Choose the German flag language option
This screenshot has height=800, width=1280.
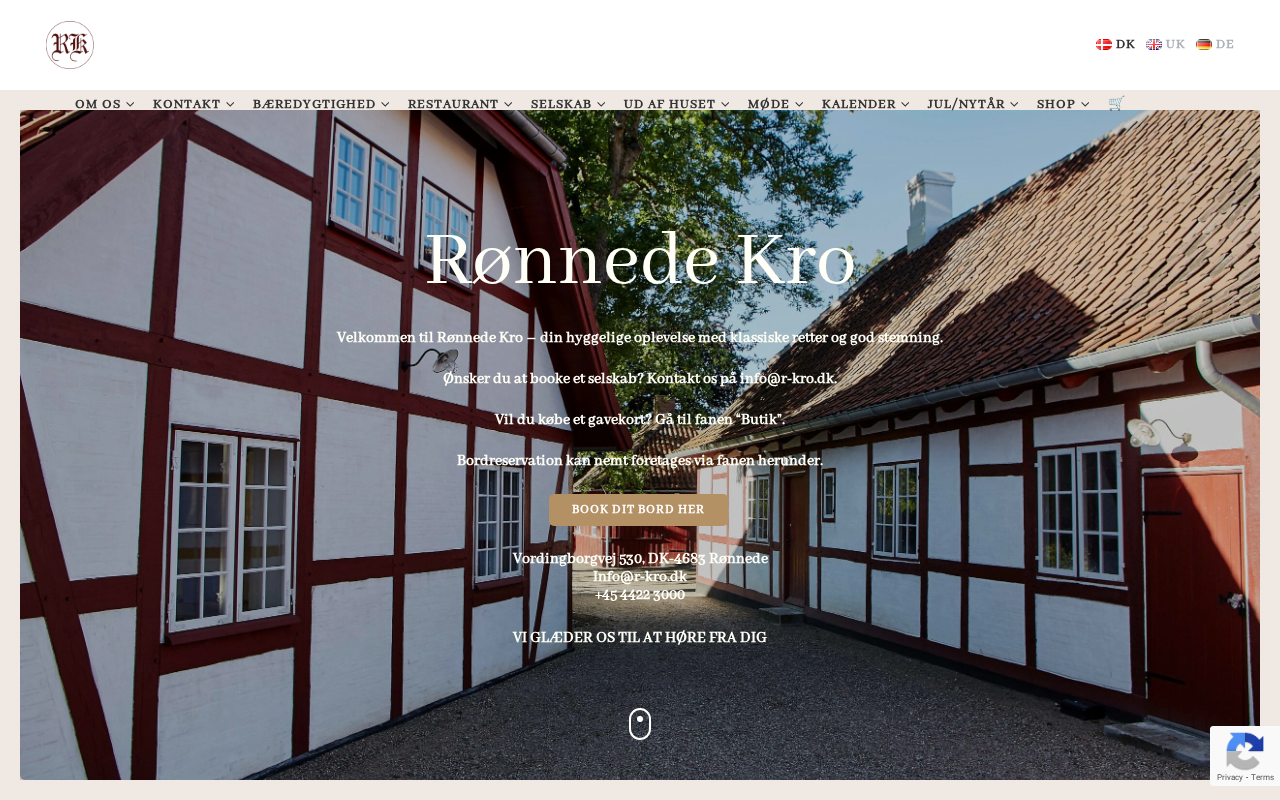1215,44
